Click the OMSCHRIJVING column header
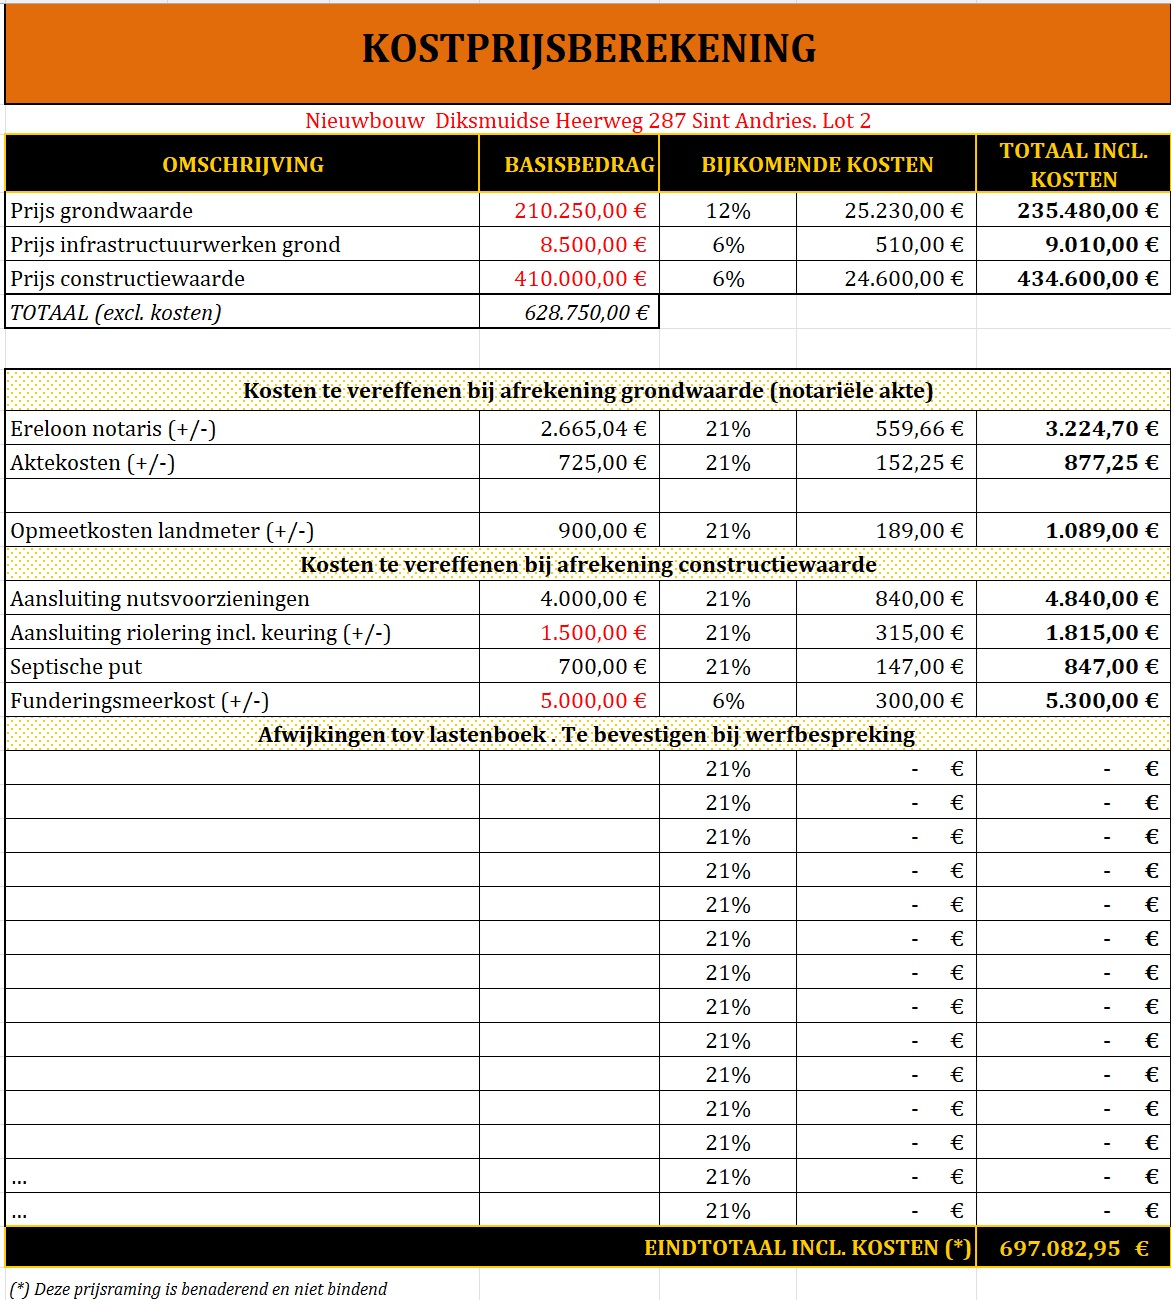Image resolution: width=1171 pixels, height=1300 pixels. [x=242, y=165]
